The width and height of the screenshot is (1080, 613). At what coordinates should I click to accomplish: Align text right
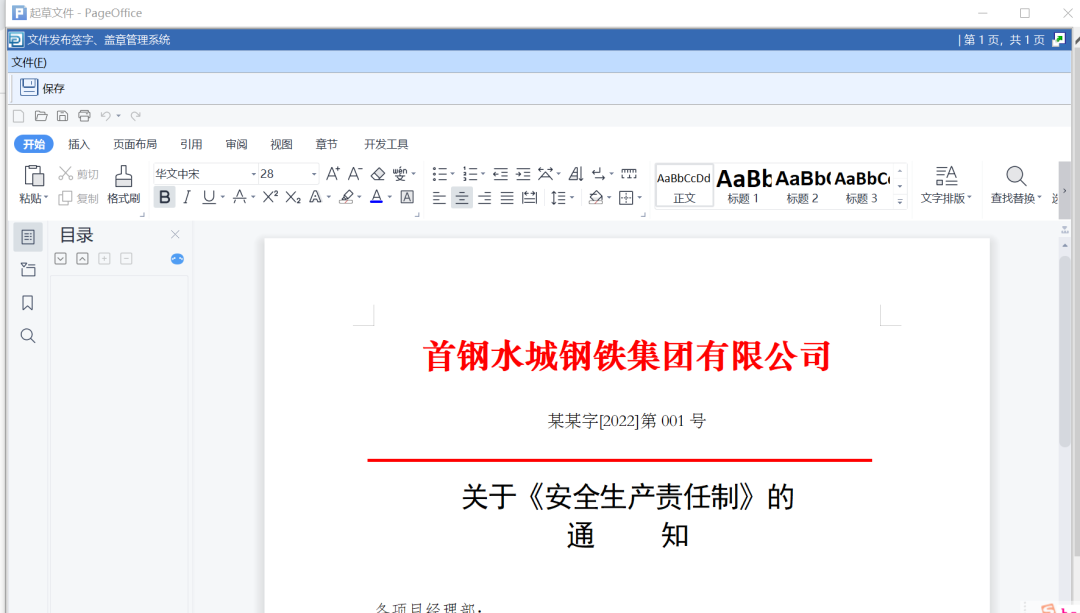point(484,198)
